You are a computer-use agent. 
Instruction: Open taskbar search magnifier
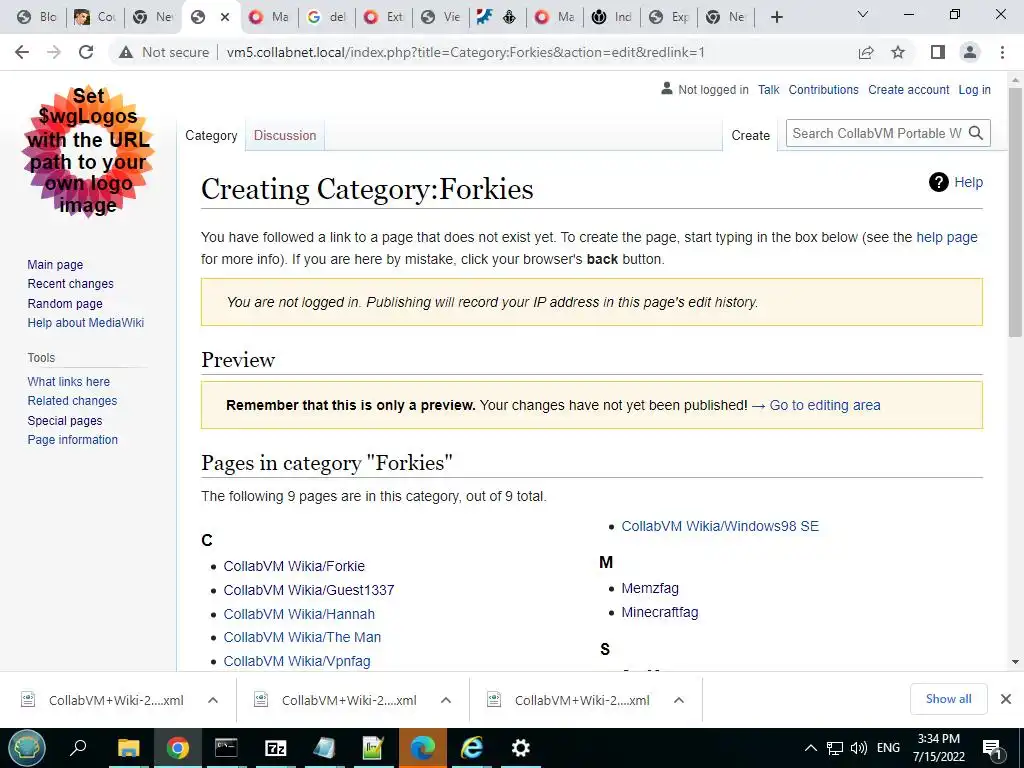pos(78,748)
